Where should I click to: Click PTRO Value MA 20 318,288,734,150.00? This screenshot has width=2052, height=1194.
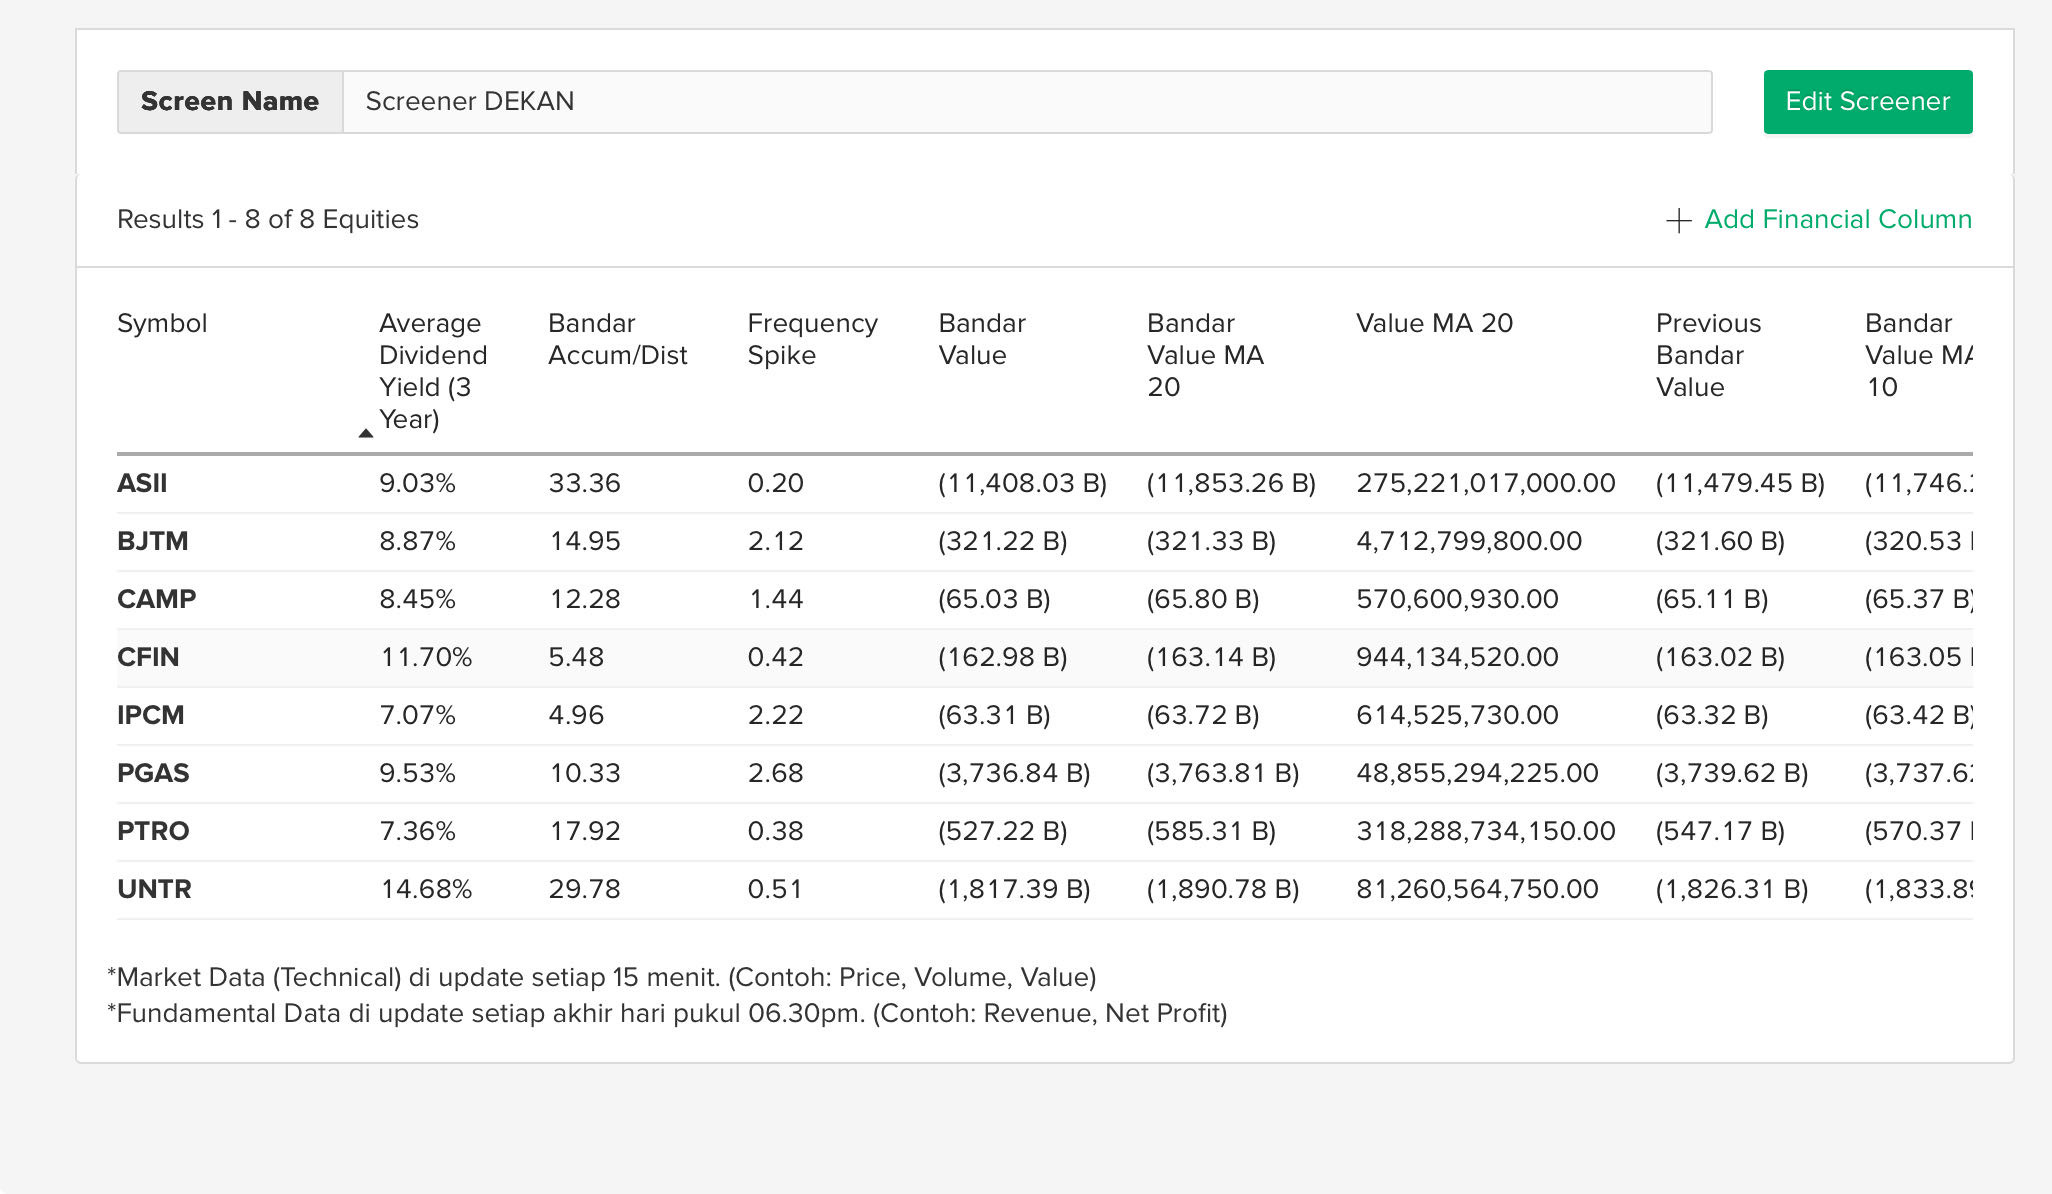(x=1486, y=831)
